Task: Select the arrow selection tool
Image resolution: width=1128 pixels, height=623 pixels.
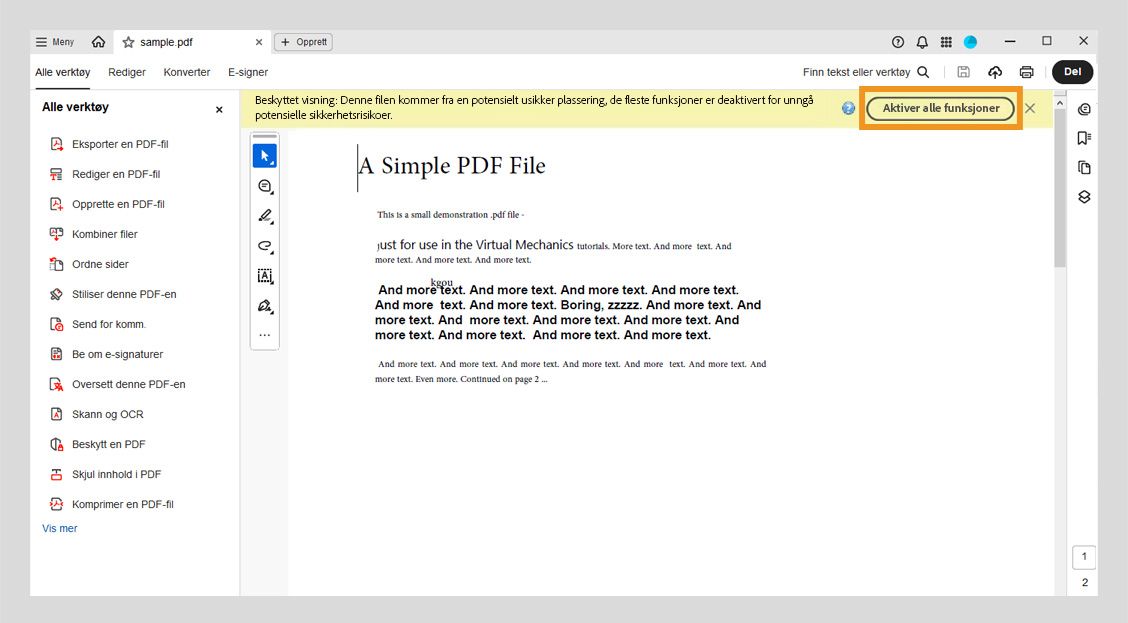Action: tap(265, 156)
